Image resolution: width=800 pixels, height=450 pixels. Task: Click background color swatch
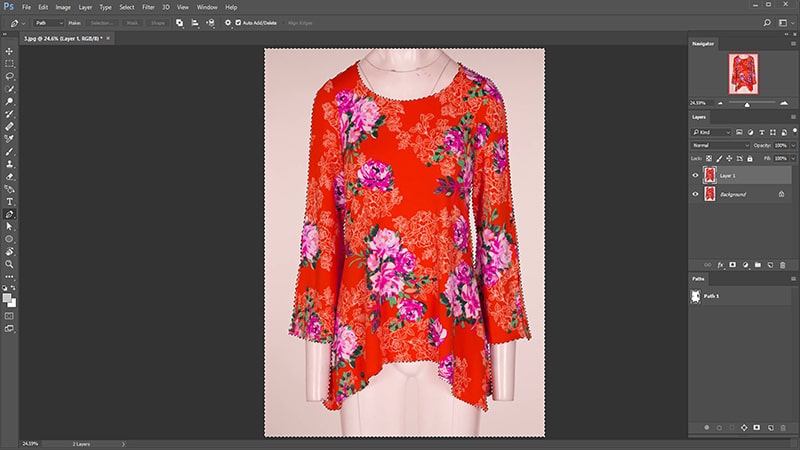click(x=13, y=304)
